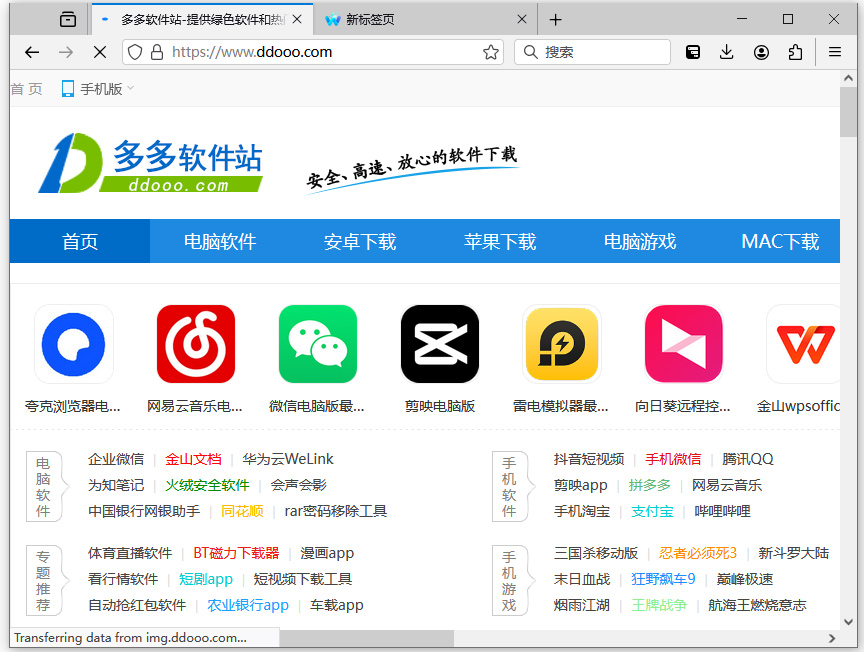Open the 哔哩哔哩 link

[722, 511]
